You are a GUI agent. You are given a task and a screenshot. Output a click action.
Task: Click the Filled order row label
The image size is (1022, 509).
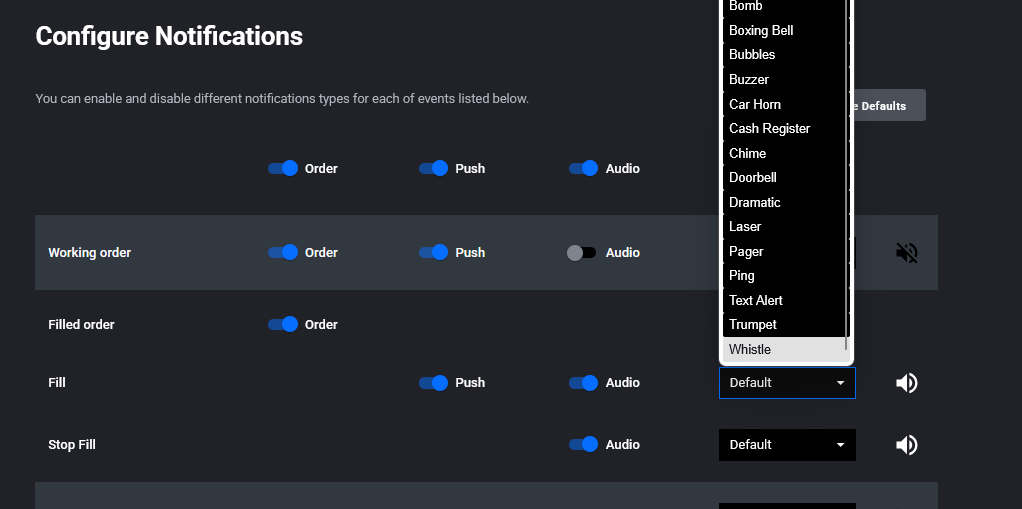pos(81,324)
